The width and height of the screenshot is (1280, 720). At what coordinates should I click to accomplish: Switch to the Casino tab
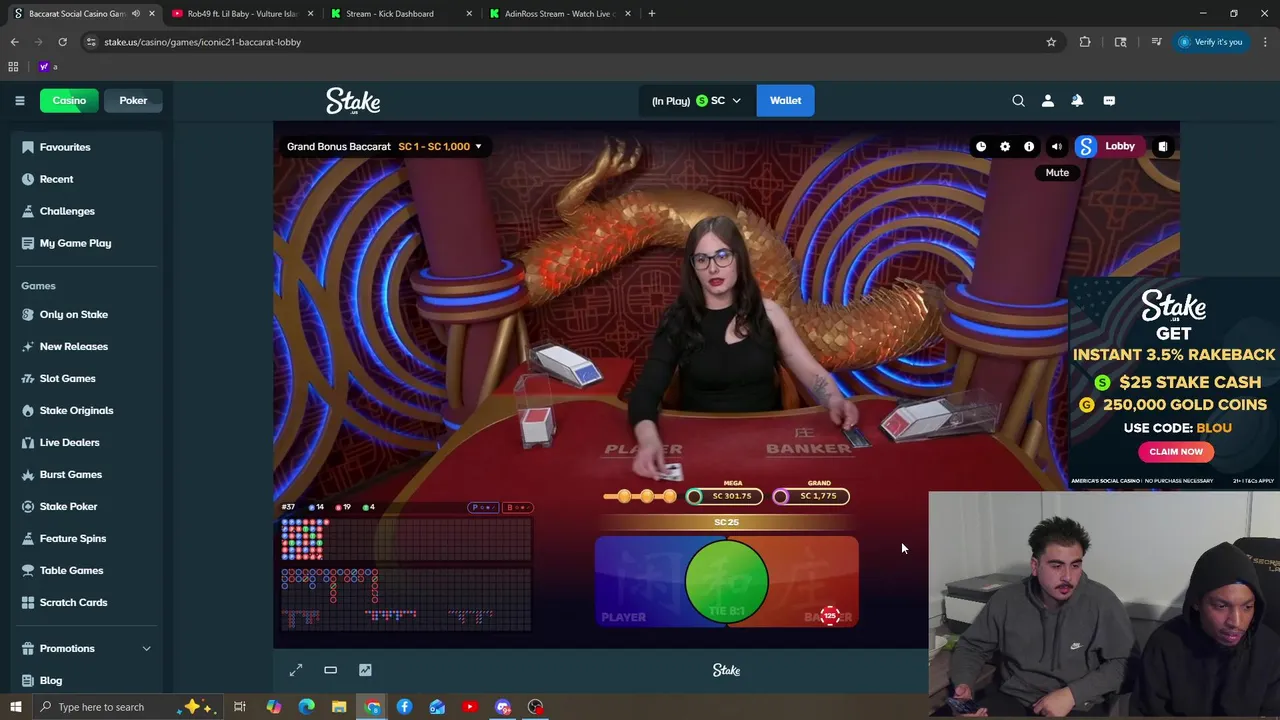pyautogui.click(x=69, y=100)
